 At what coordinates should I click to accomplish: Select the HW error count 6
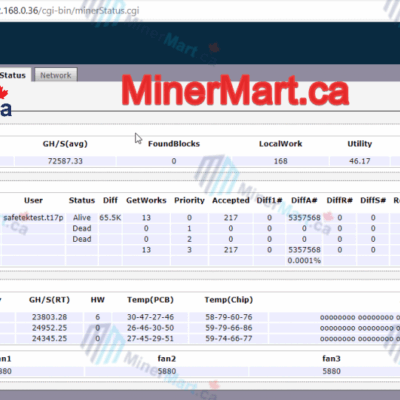point(98,317)
